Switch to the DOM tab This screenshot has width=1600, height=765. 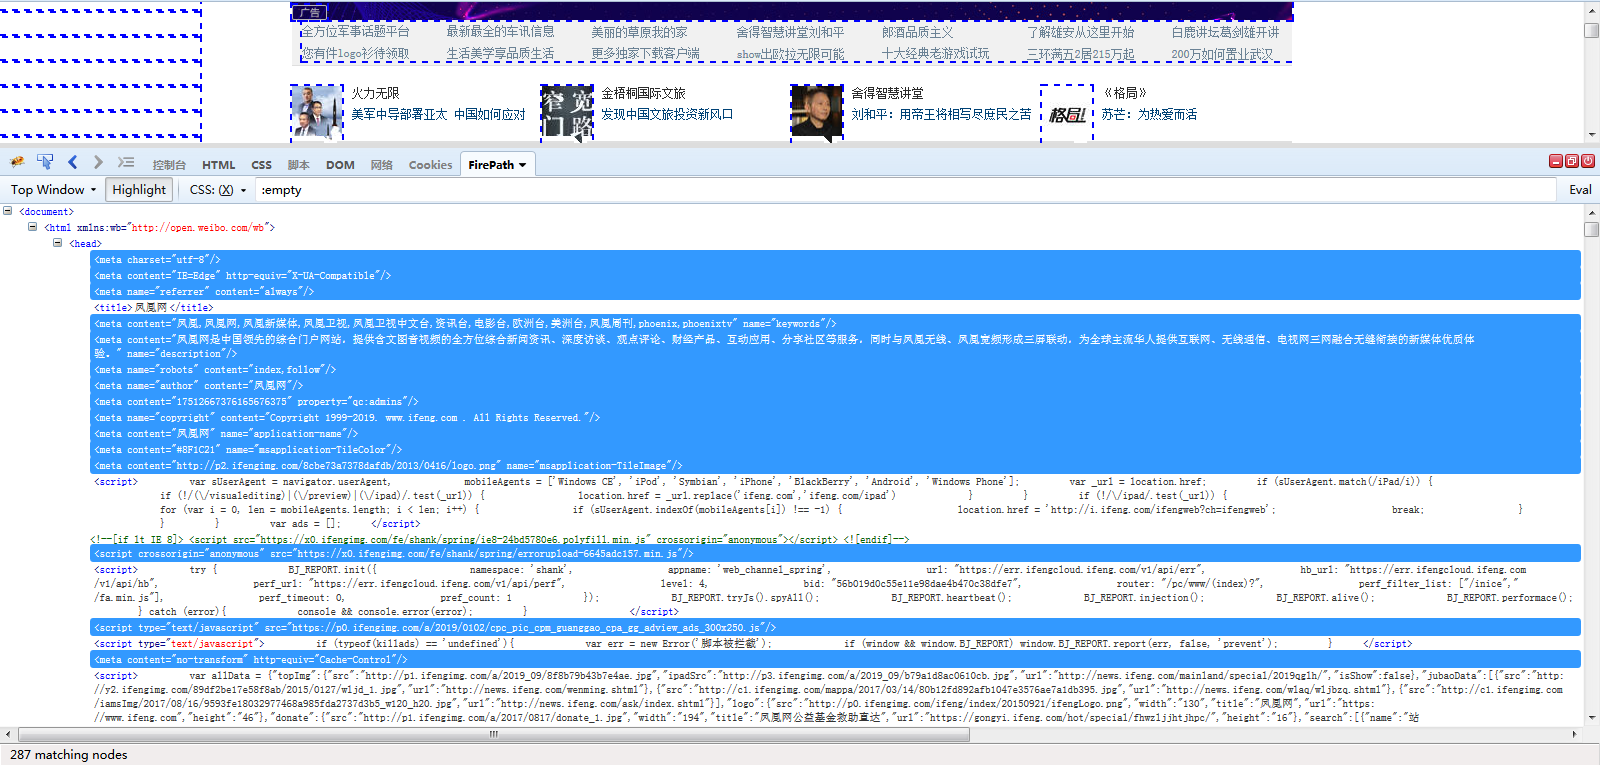tap(340, 165)
